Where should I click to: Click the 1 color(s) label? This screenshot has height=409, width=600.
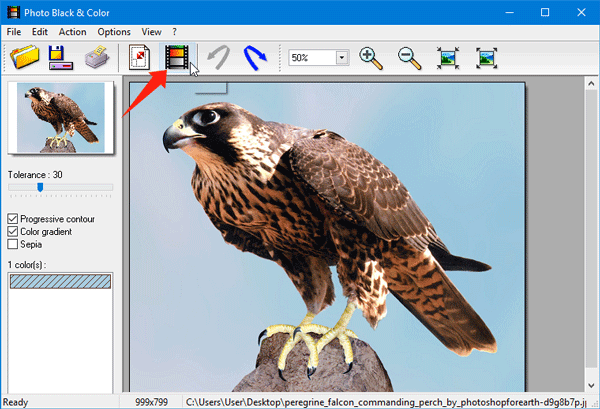click(x=27, y=265)
